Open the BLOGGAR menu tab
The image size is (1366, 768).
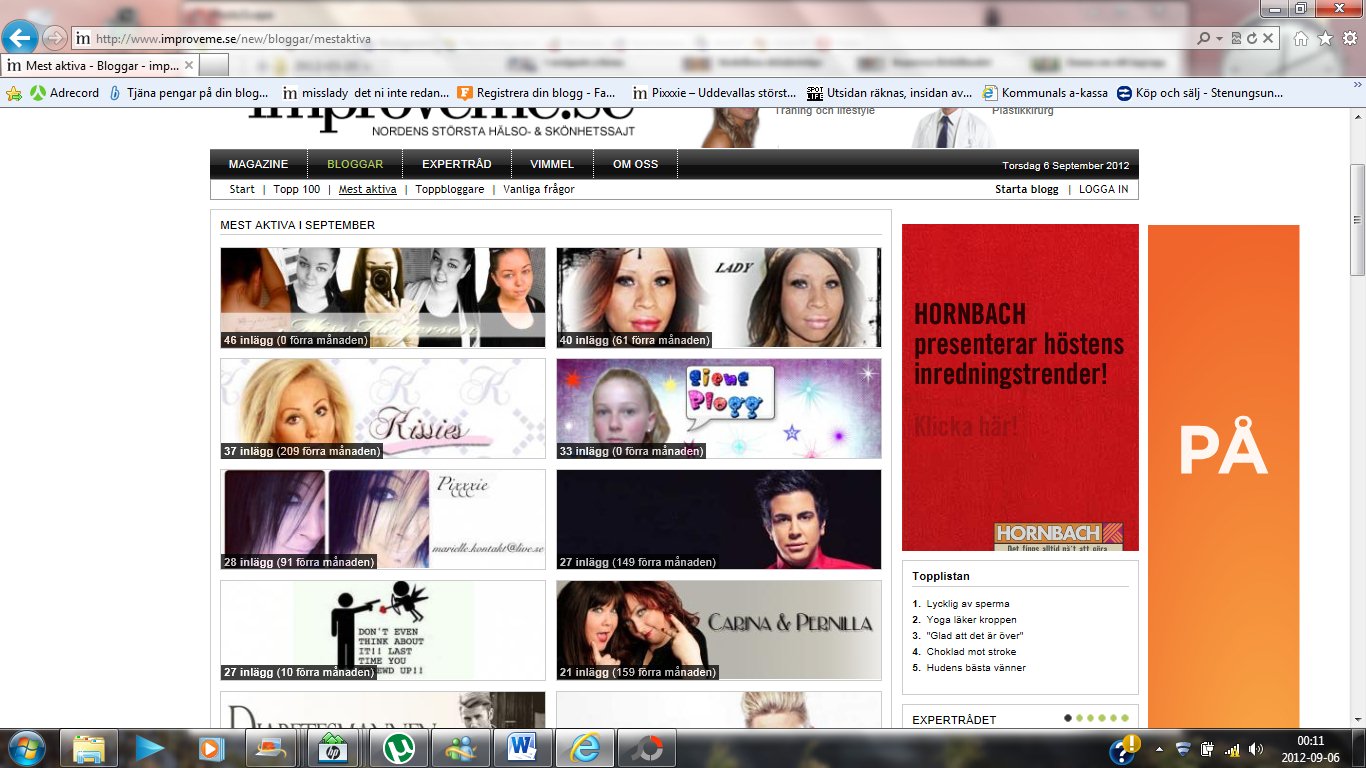(x=355, y=164)
